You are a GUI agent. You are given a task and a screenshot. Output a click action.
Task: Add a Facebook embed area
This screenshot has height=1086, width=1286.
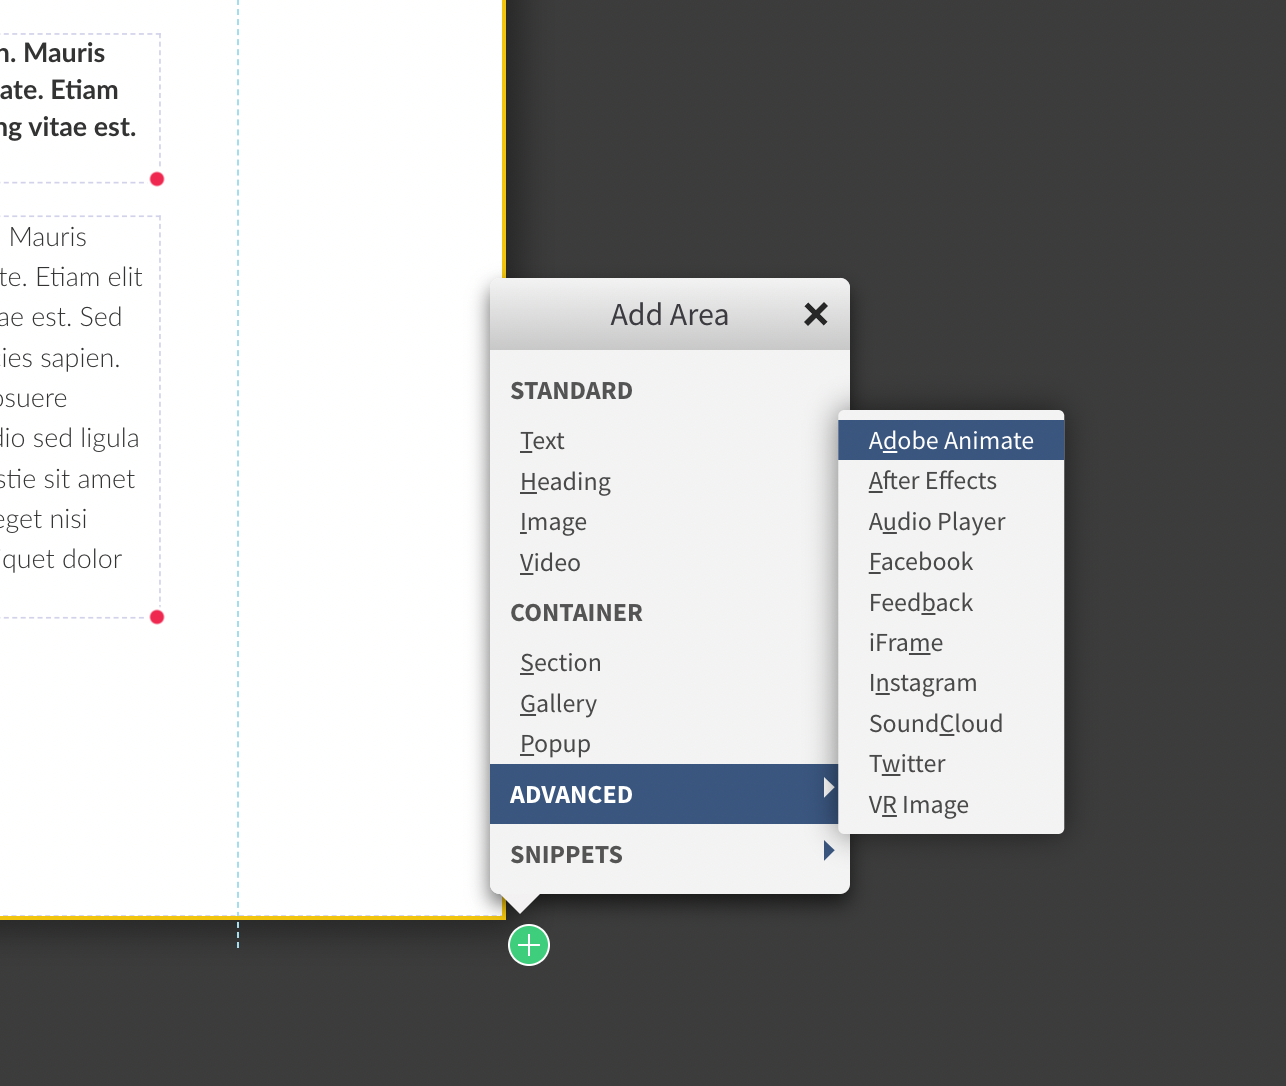(x=920, y=562)
